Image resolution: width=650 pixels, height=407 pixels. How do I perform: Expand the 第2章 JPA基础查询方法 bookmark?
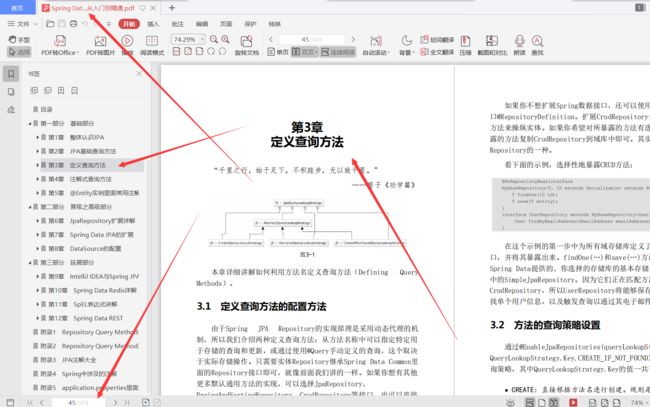(x=37, y=151)
